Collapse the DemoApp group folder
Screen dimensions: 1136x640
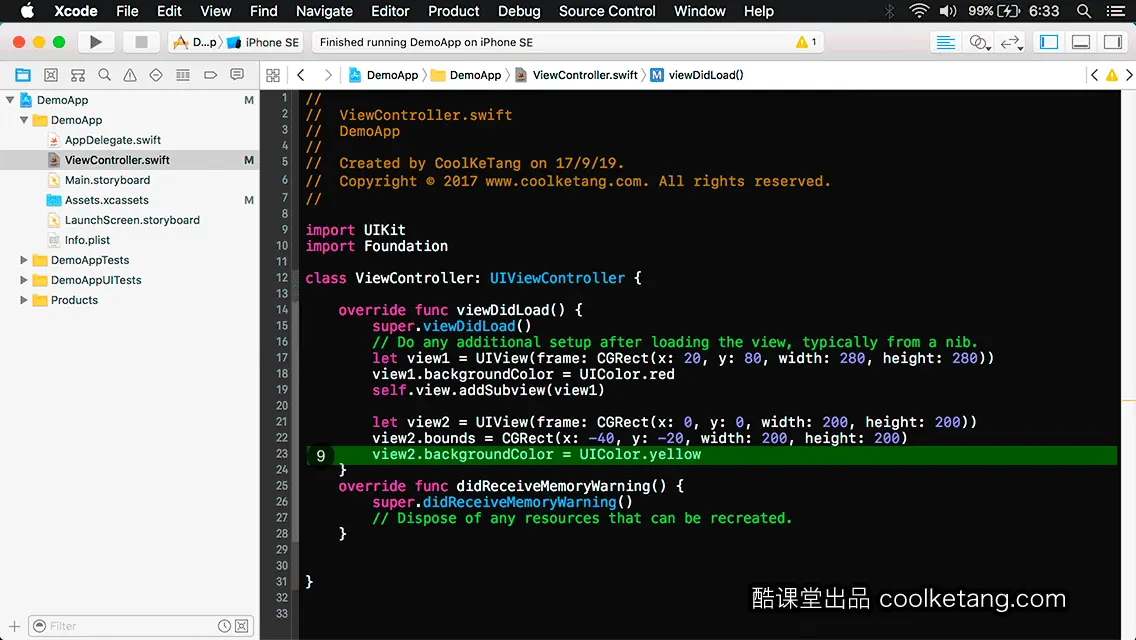(x=24, y=120)
